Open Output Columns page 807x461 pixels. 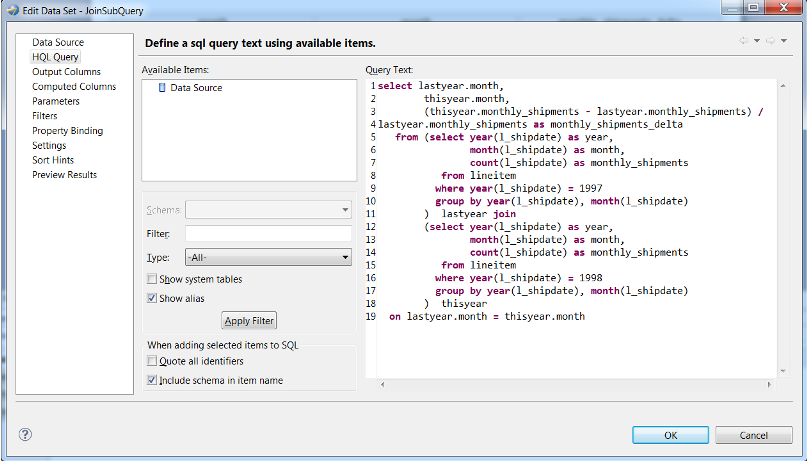tap(66, 72)
